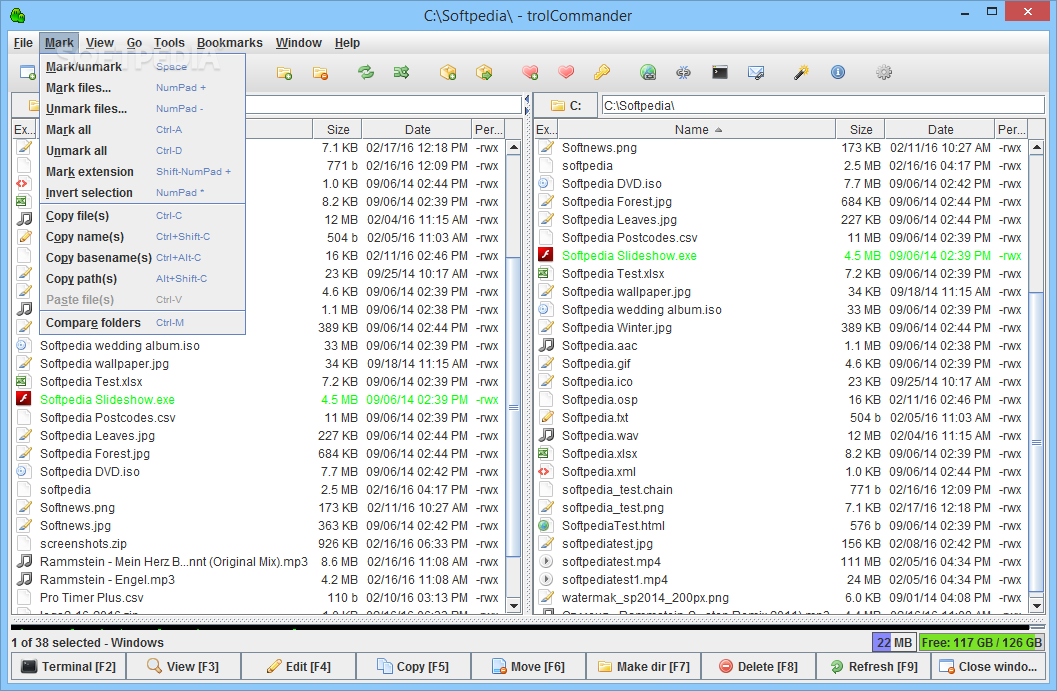
Task: Sort right panel by Ex... extension column
Action: (x=546, y=129)
